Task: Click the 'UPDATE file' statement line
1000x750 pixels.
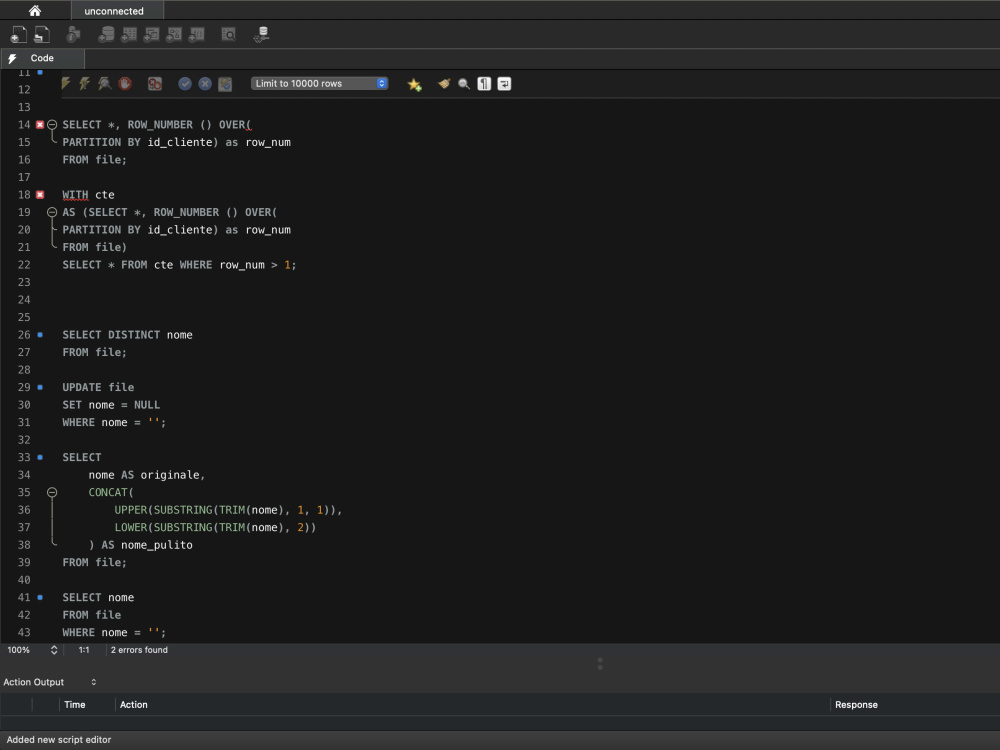Action: (98, 387)
